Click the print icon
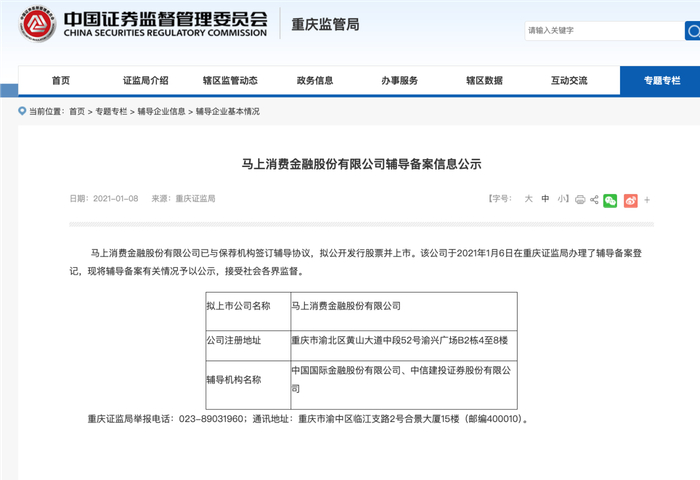 point(580,200)
